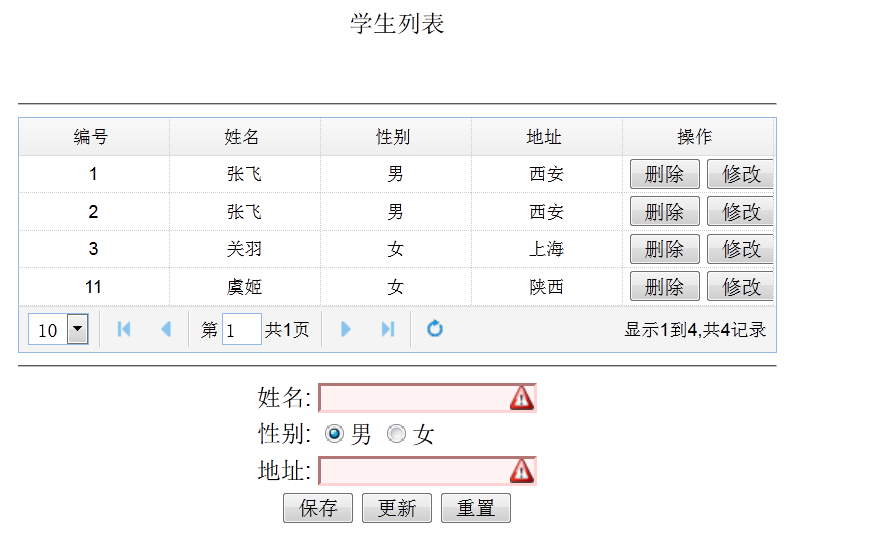Delete student 1 with 删除 button
The width and height of the screenshot is (883, 555).
(665, 174)
